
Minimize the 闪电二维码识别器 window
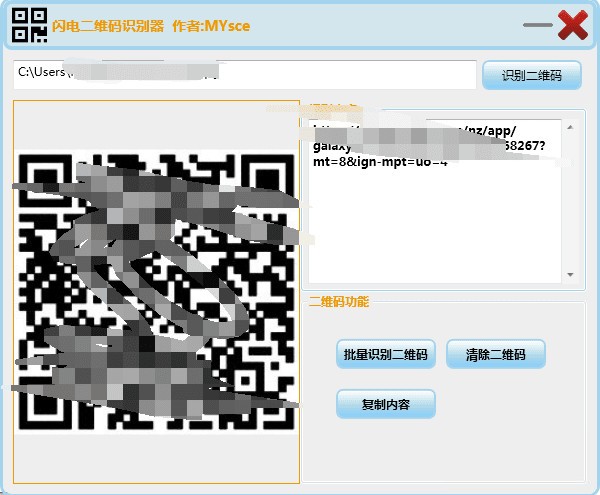click(537, 25)
